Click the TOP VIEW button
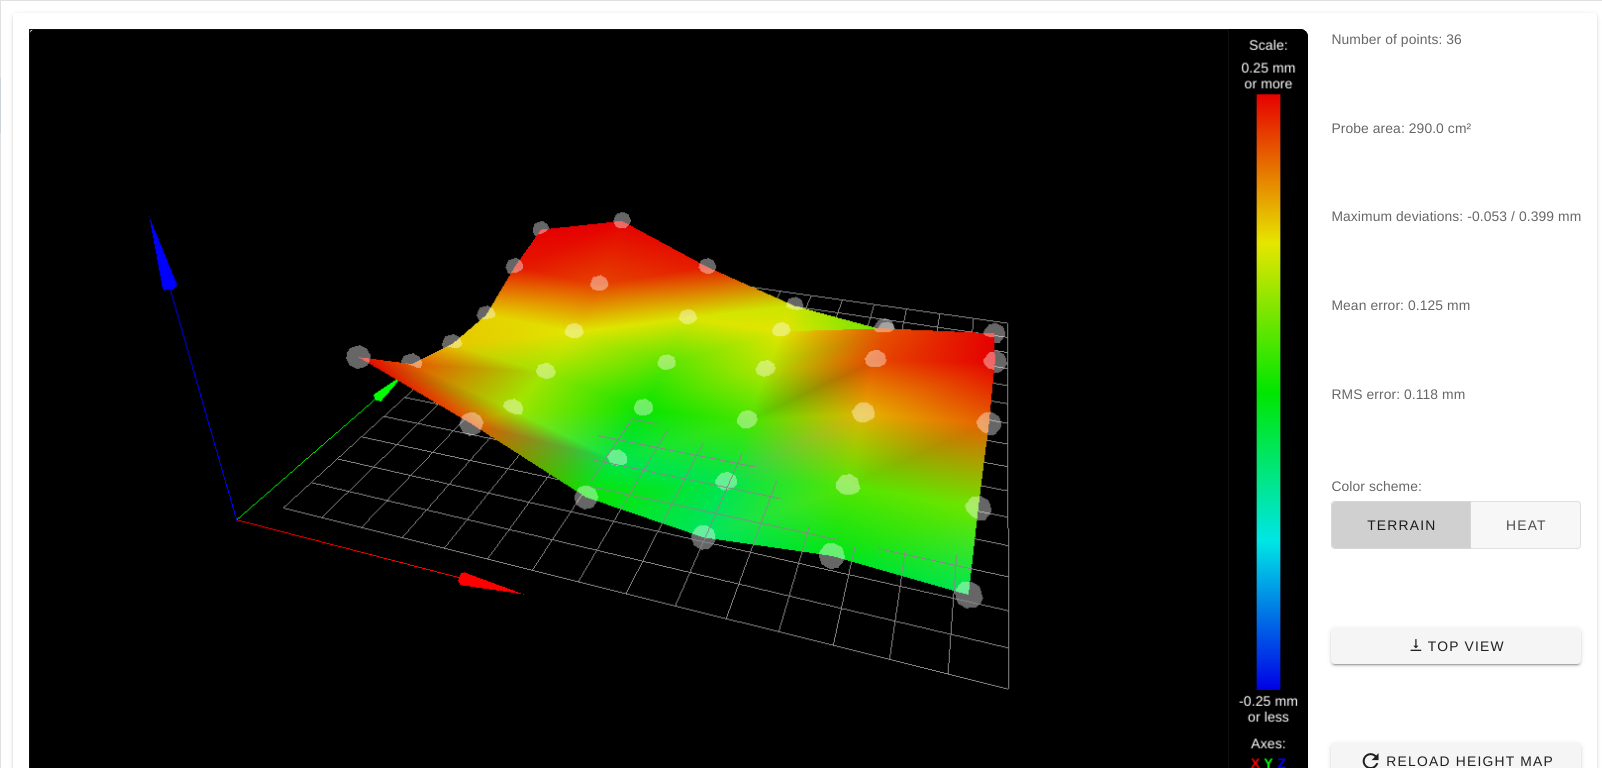Viewport: 1602px width, 768px height. pos(1455,646)
